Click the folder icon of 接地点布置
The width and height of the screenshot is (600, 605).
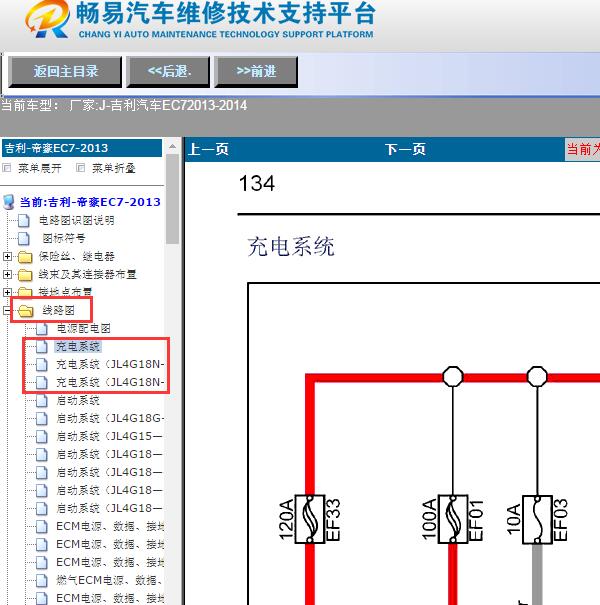[25, 292]
